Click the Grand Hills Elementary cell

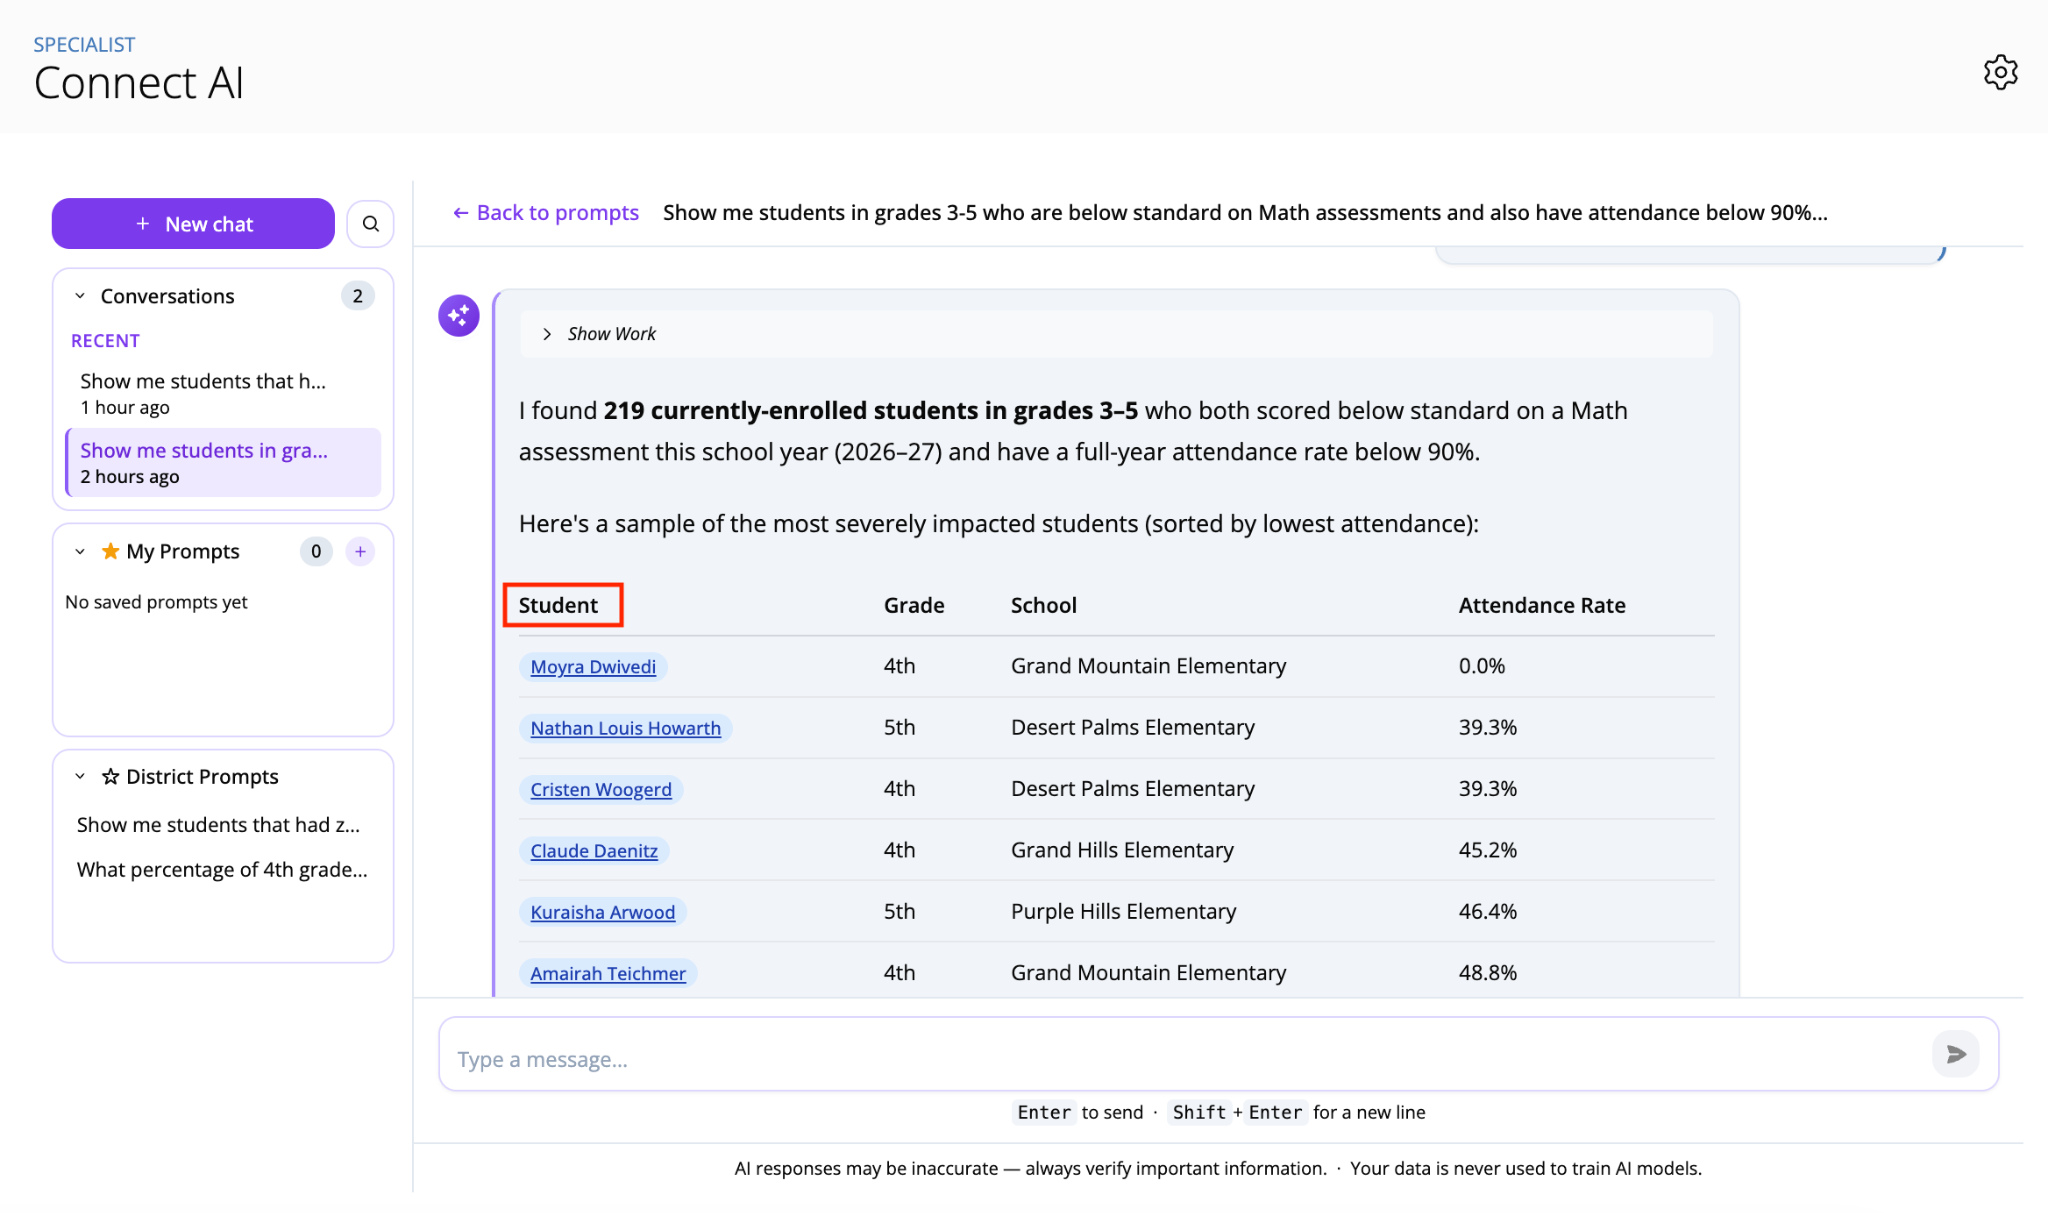[1122, 850]
